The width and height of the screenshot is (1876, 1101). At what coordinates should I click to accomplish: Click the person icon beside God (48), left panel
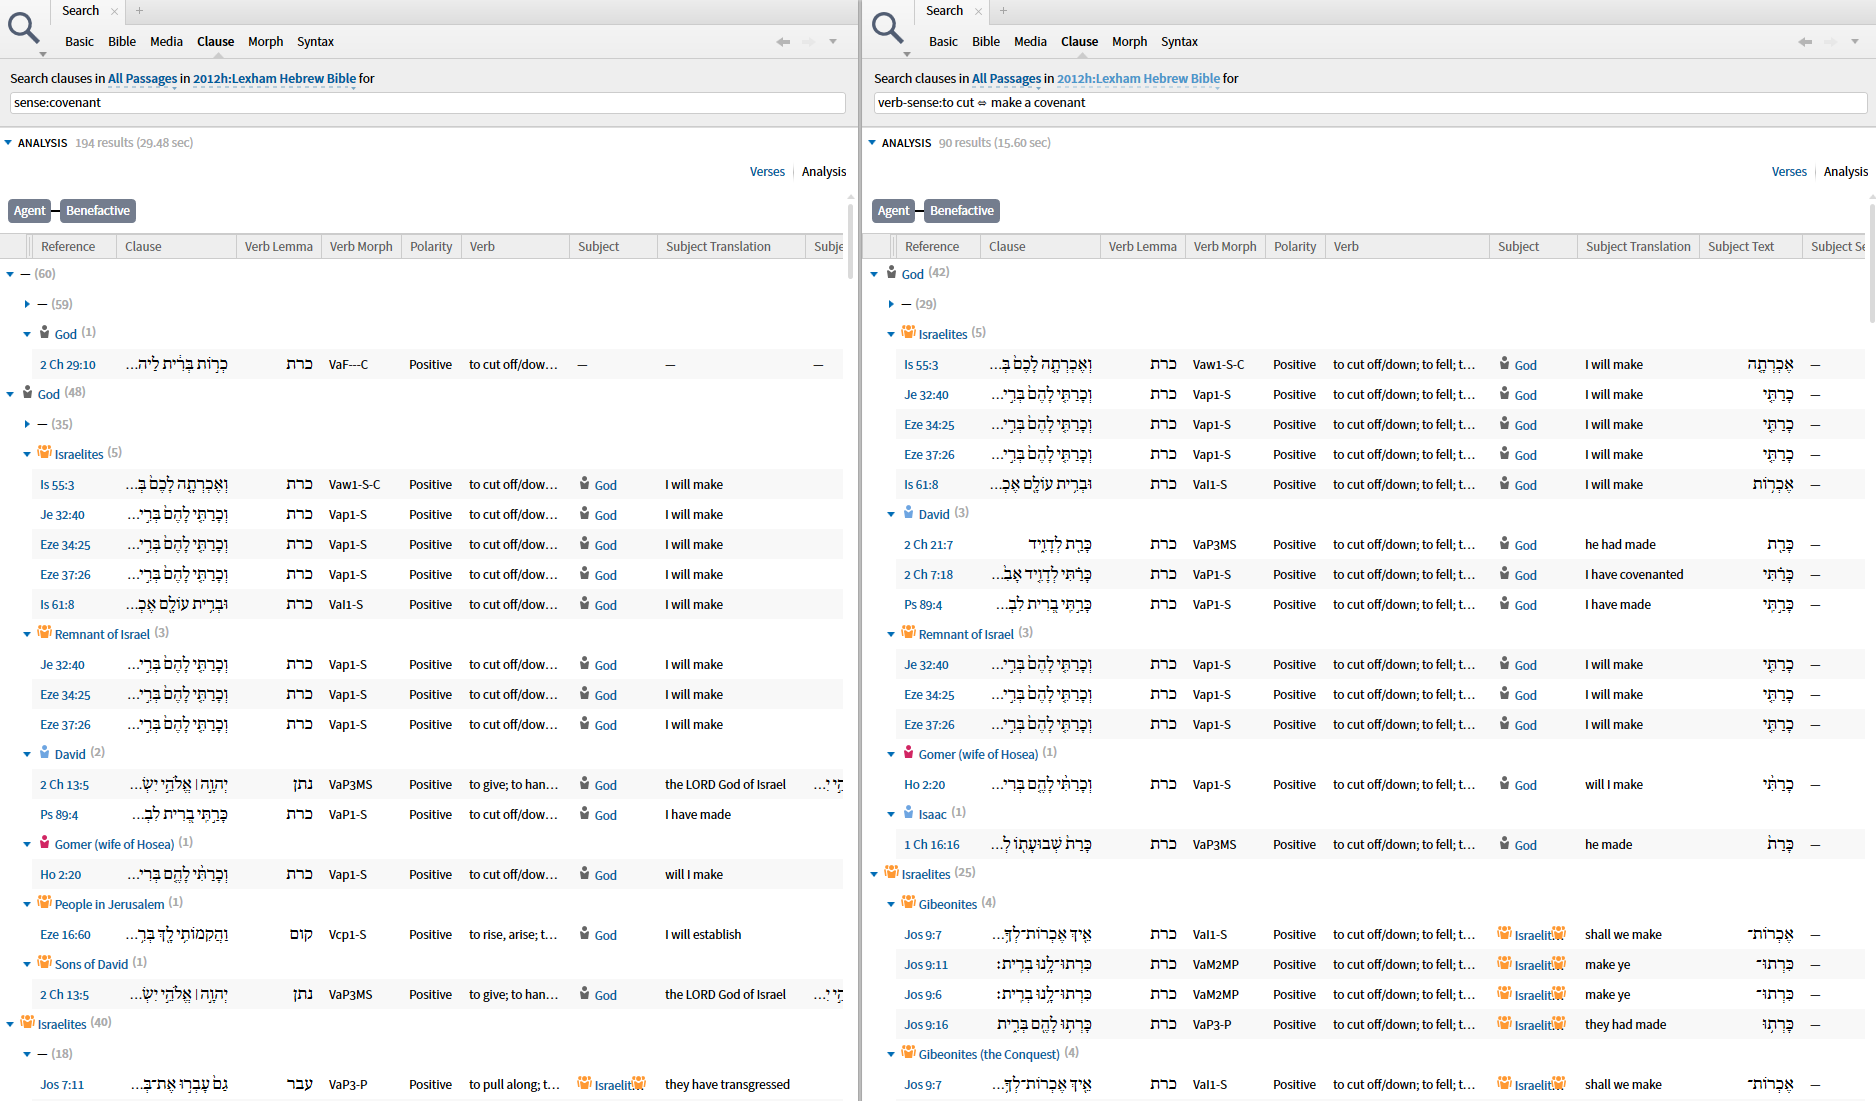28,392
